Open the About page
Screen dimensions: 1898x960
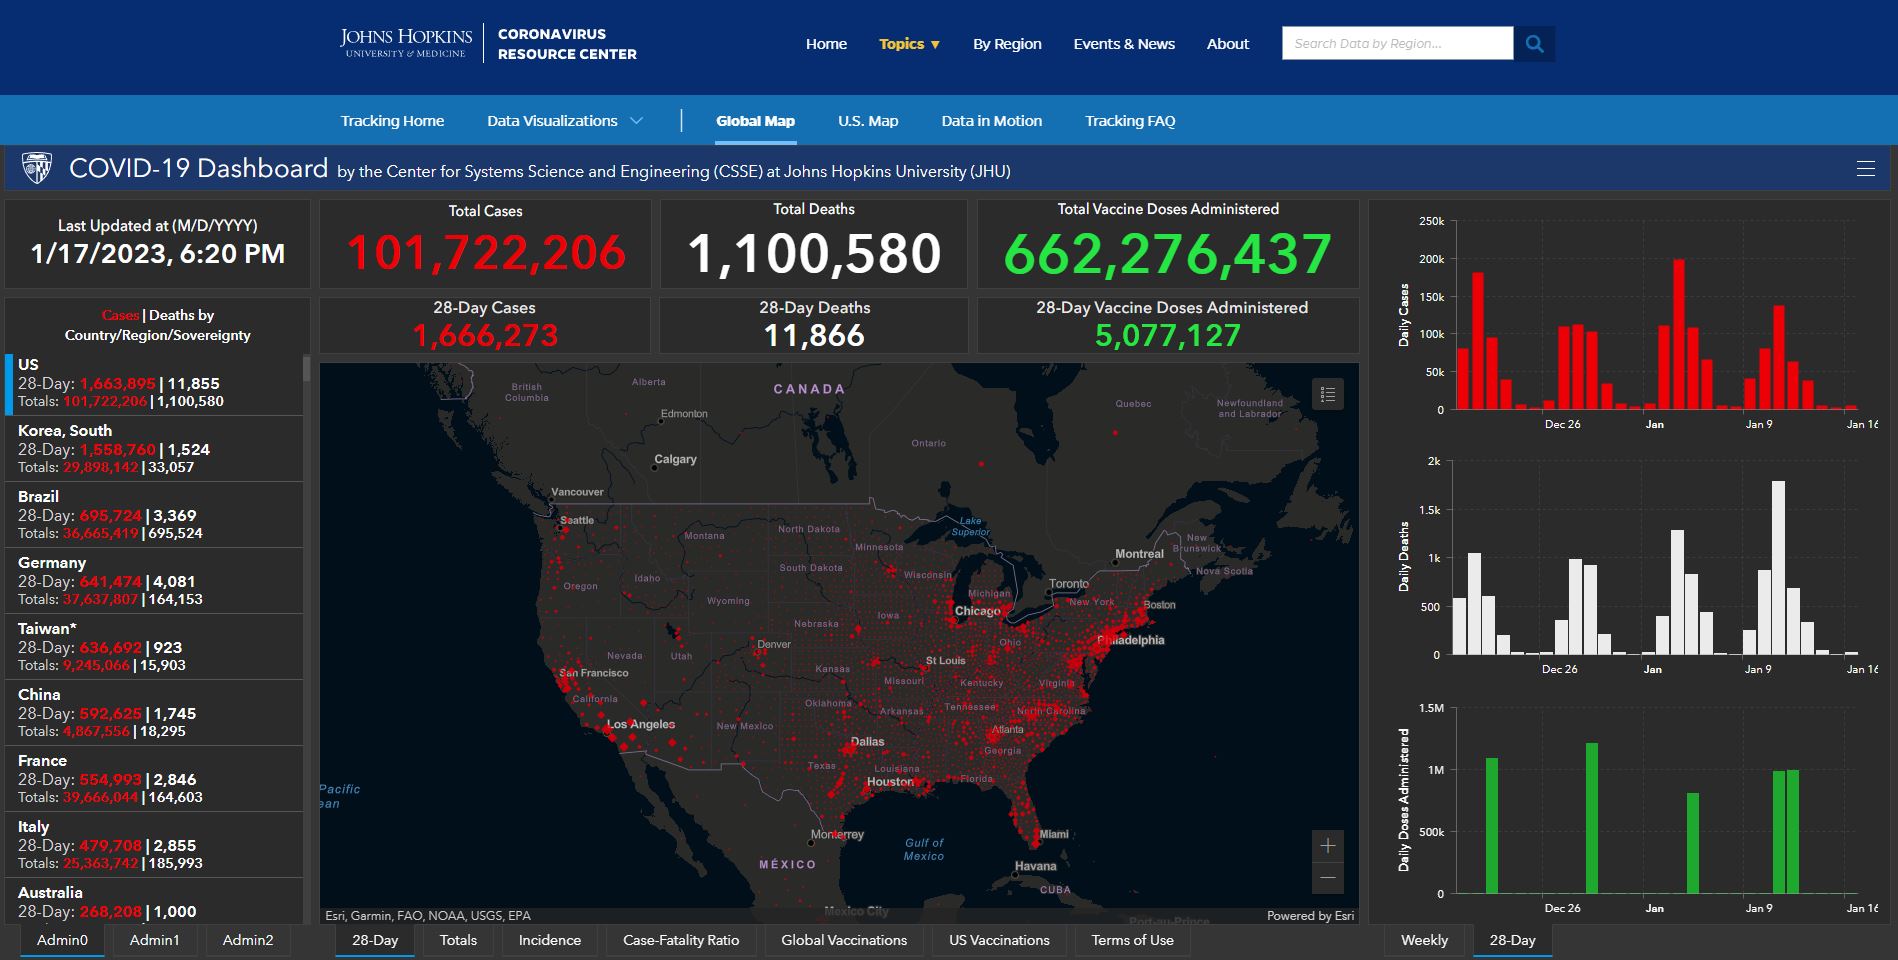(x=1228, y=44)
